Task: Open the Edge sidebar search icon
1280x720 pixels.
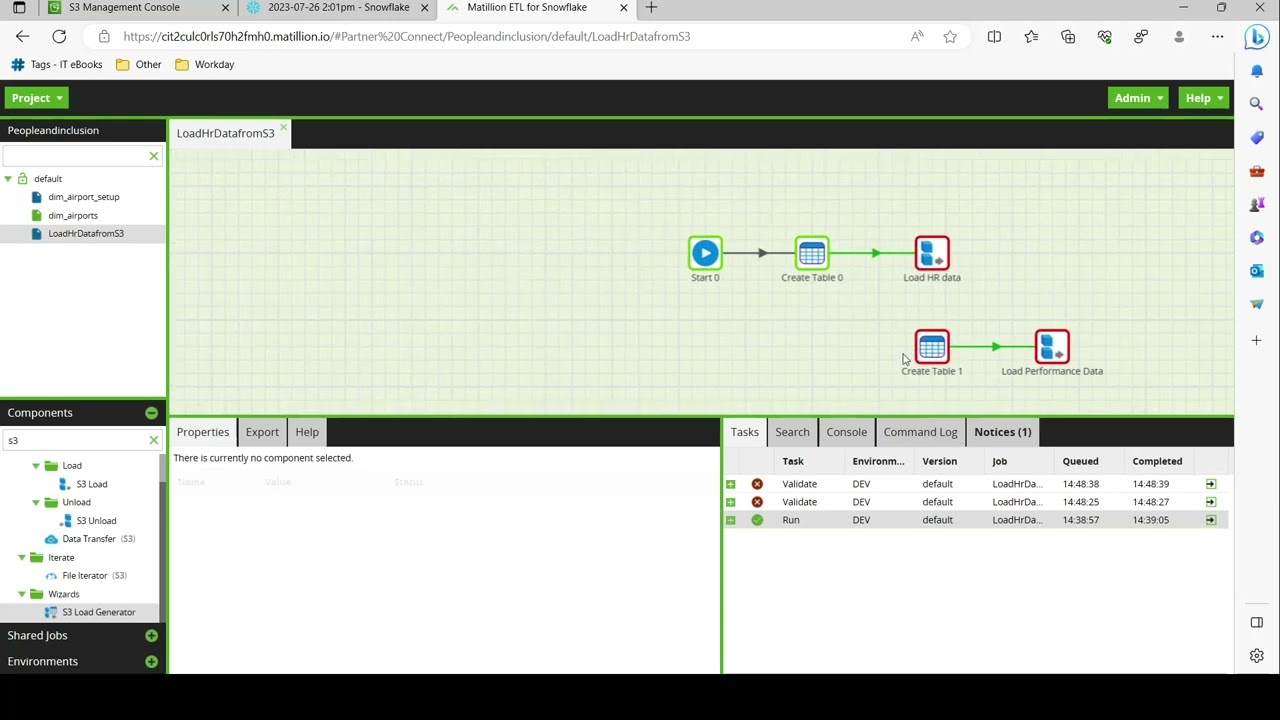Action: tap(1257, 104)
